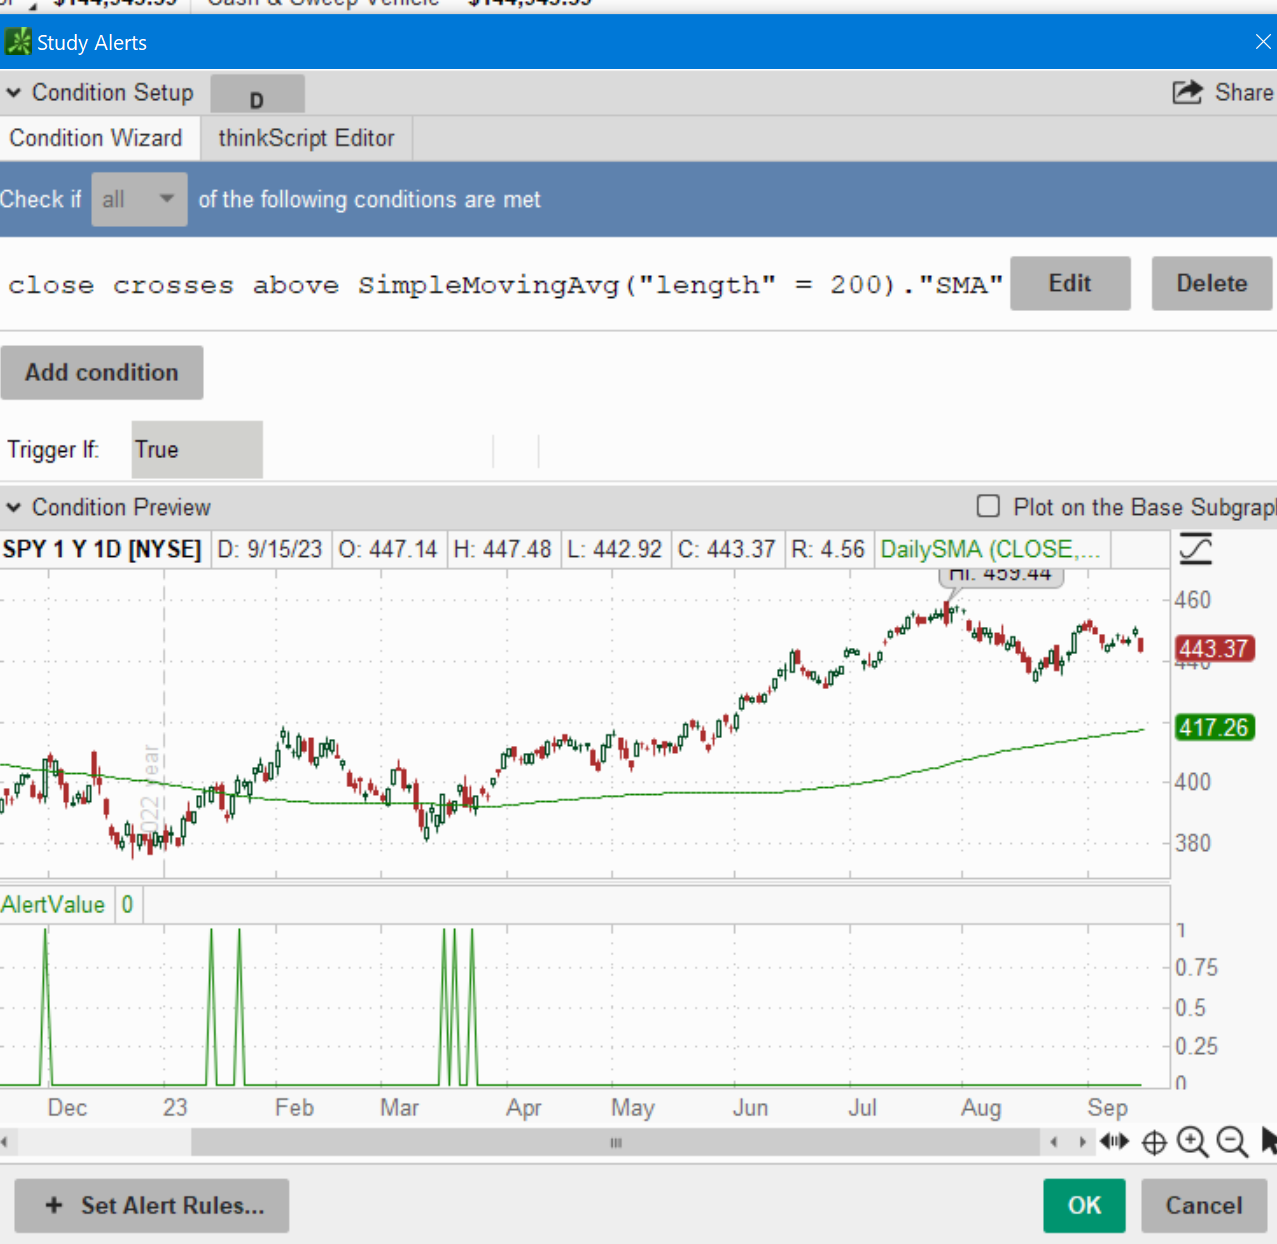Click scrollbar small left arrow
Screen dimensions: 1277x1244
[x=1054, y=1142]
